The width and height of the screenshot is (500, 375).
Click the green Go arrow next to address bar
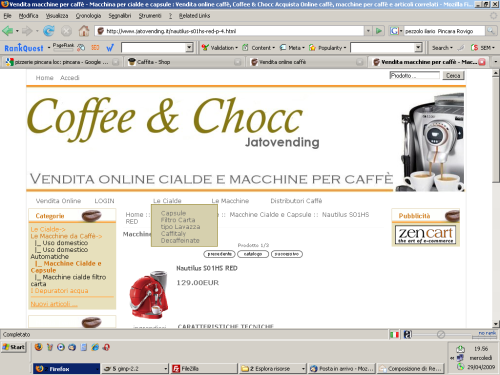379,31
